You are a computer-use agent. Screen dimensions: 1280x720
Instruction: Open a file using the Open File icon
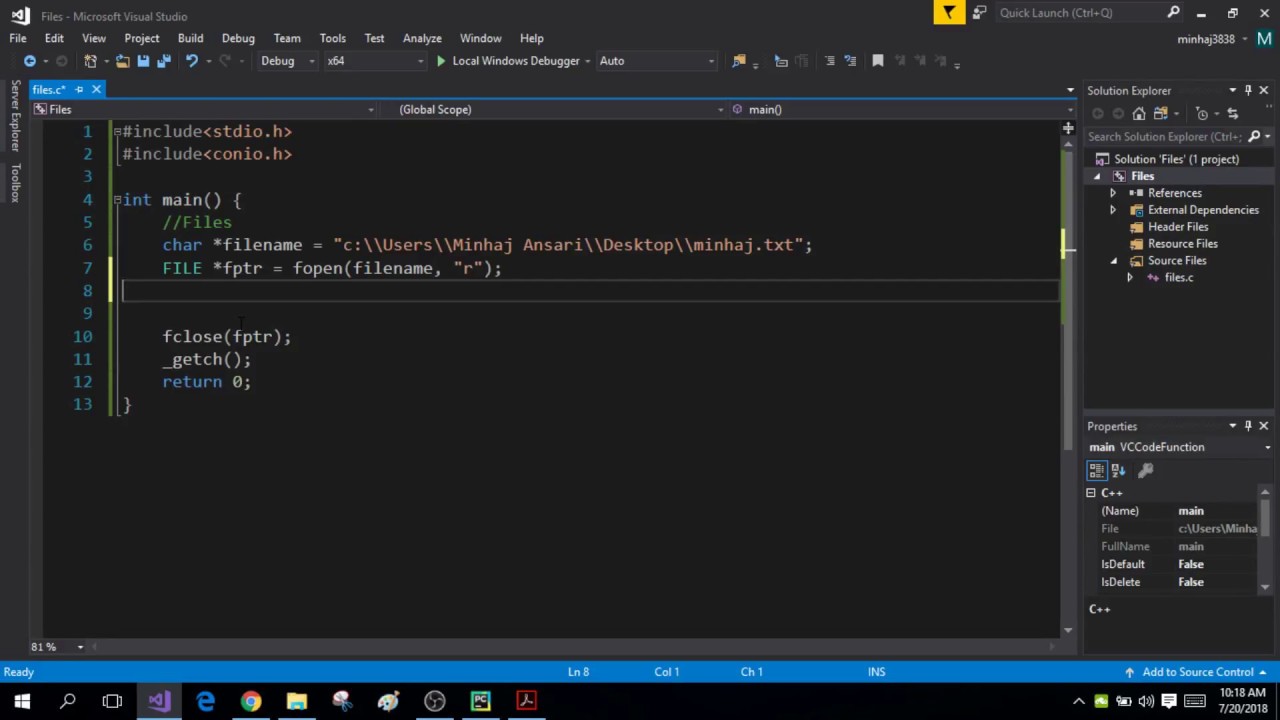pyautogui.click(x=122, y=61)
